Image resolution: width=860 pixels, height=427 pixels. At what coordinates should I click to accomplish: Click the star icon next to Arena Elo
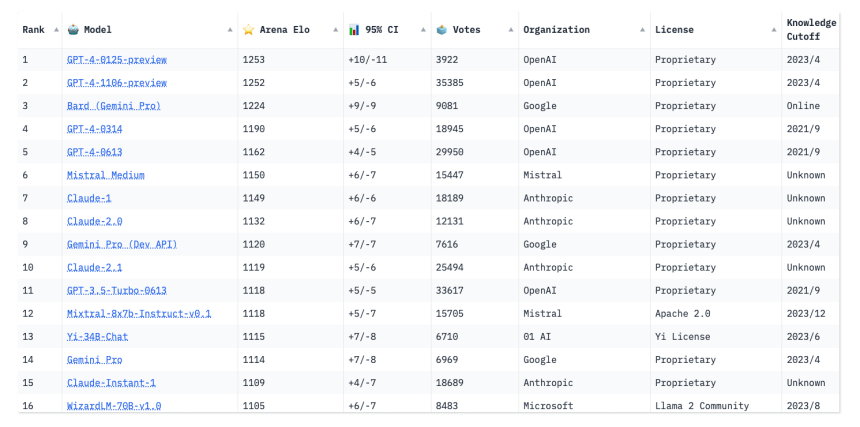(x=248, y=30)
